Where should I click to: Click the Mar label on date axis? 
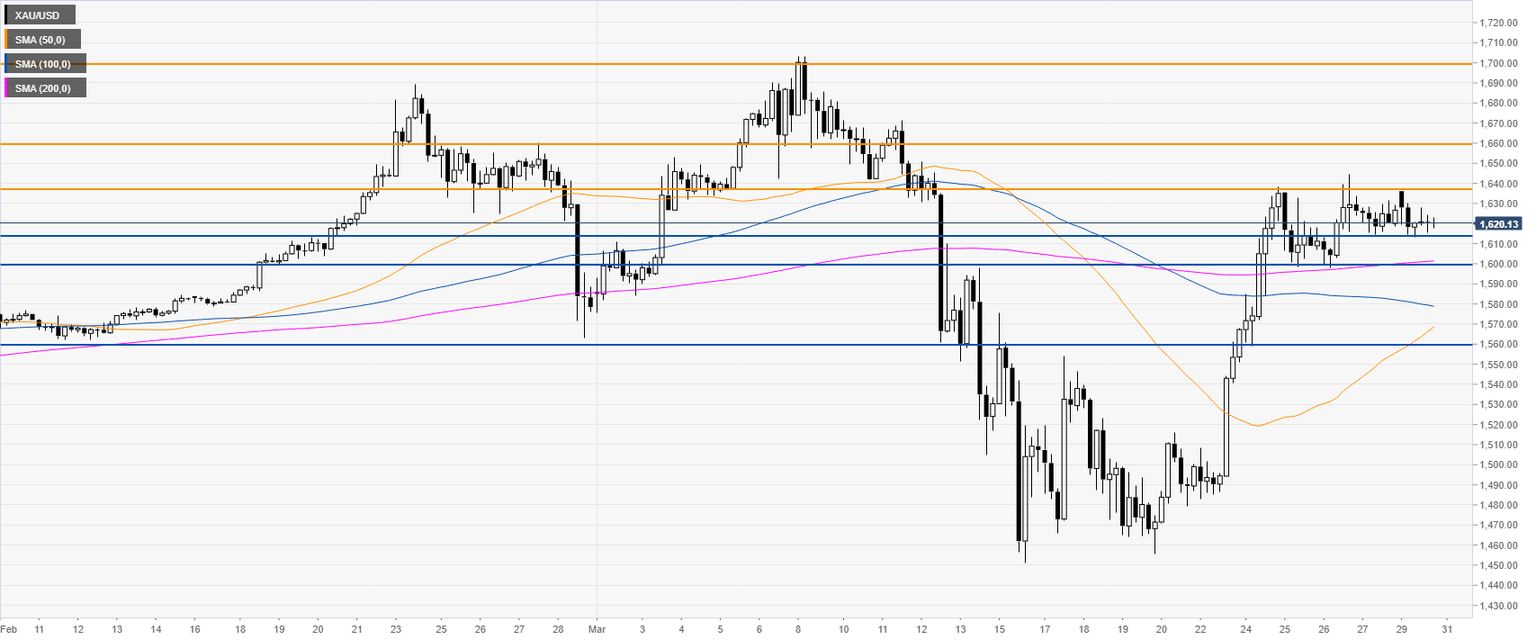click(595, 631)
